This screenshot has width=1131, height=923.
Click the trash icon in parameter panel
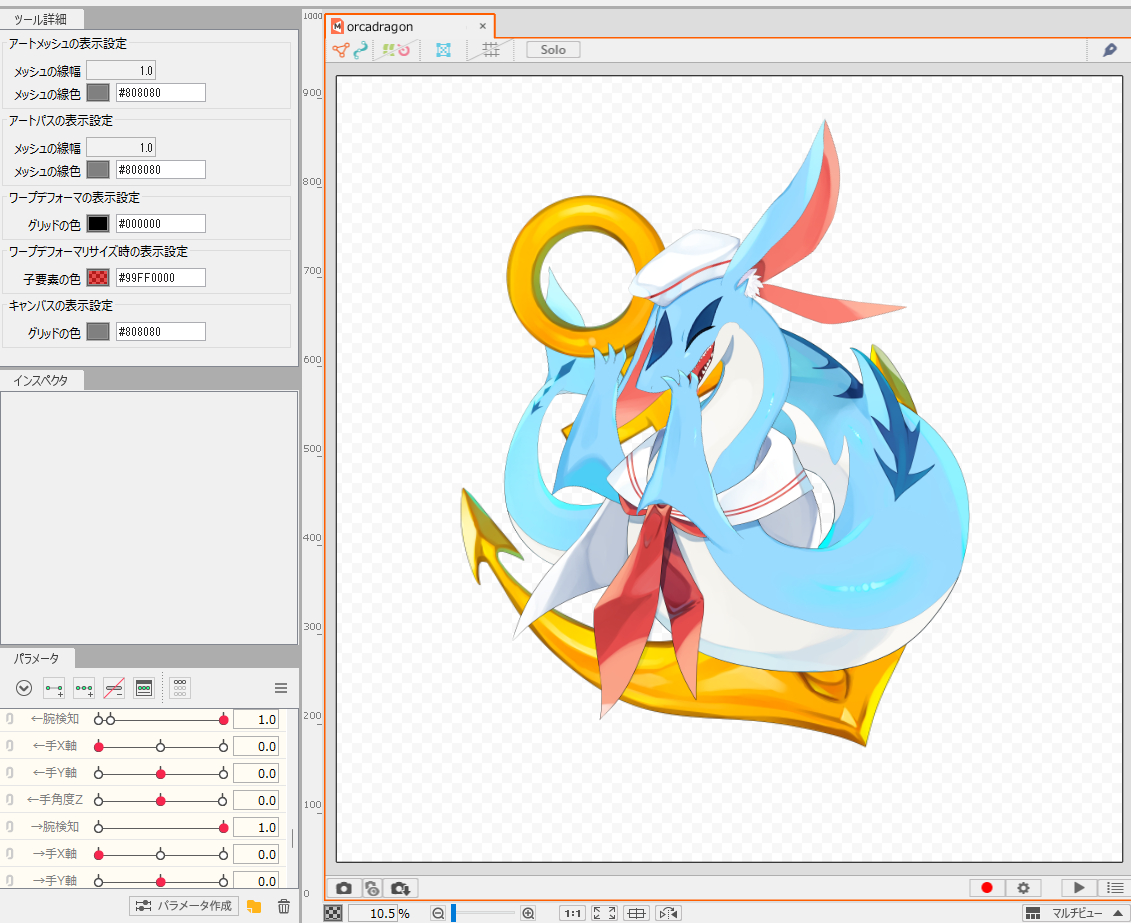coord(284,906)
